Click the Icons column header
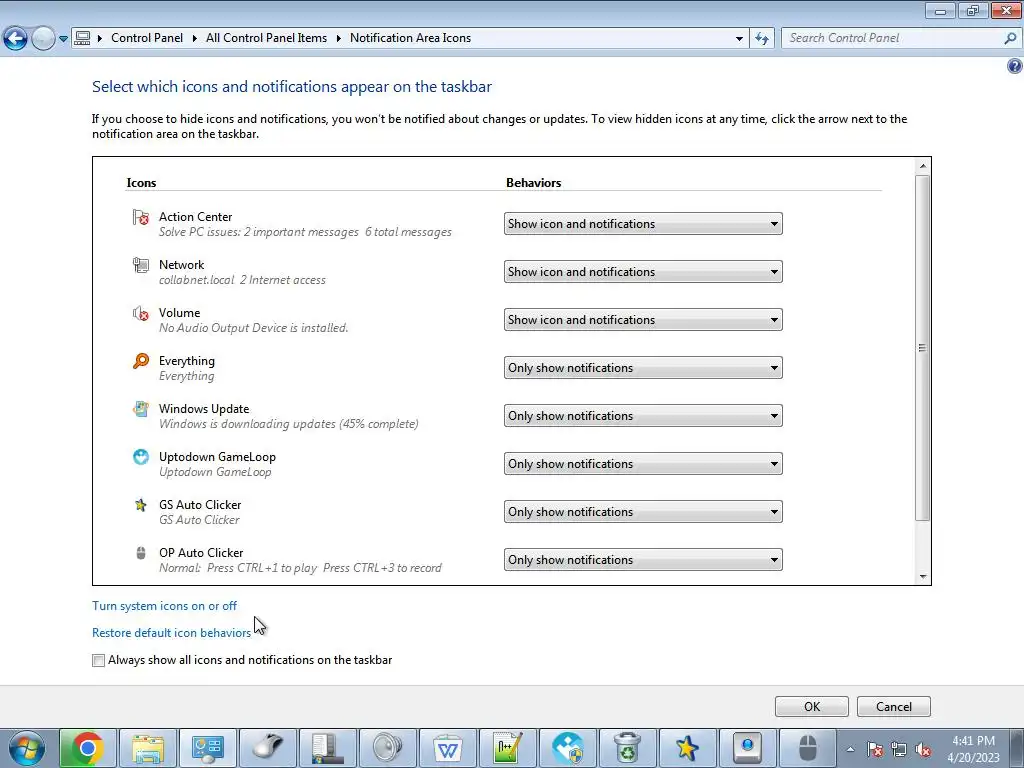Screen dimensions: 1024x768 (x=141, y=183)
